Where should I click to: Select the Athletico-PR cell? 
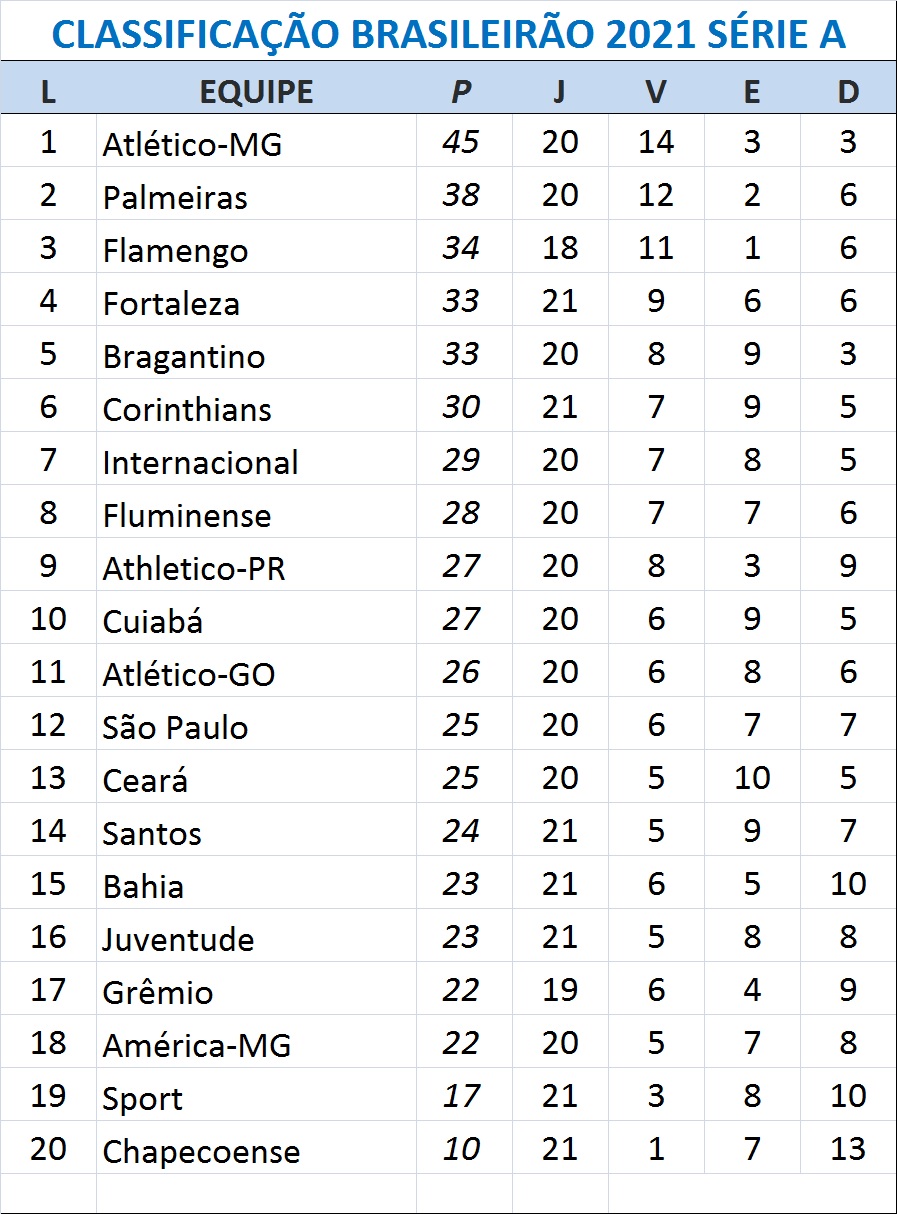194,568
